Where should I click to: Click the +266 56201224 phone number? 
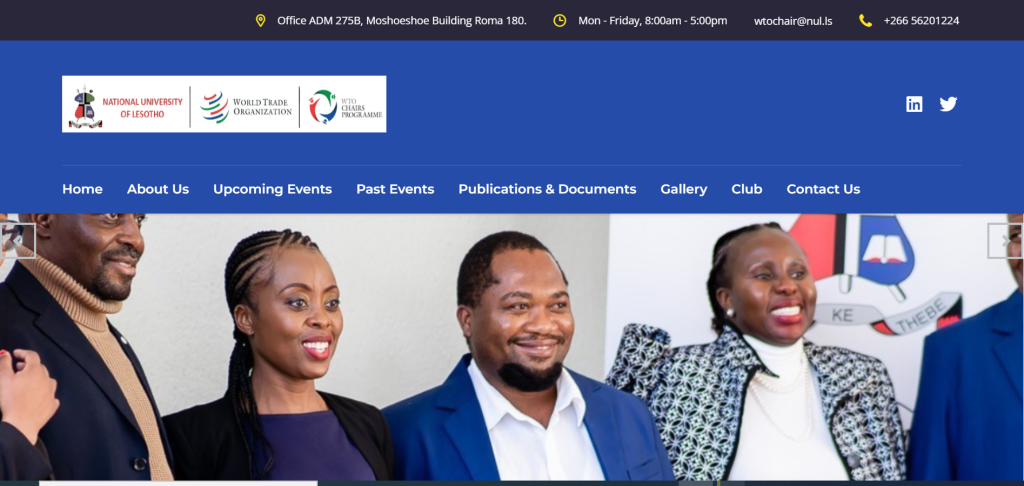[x=921, y=20]
